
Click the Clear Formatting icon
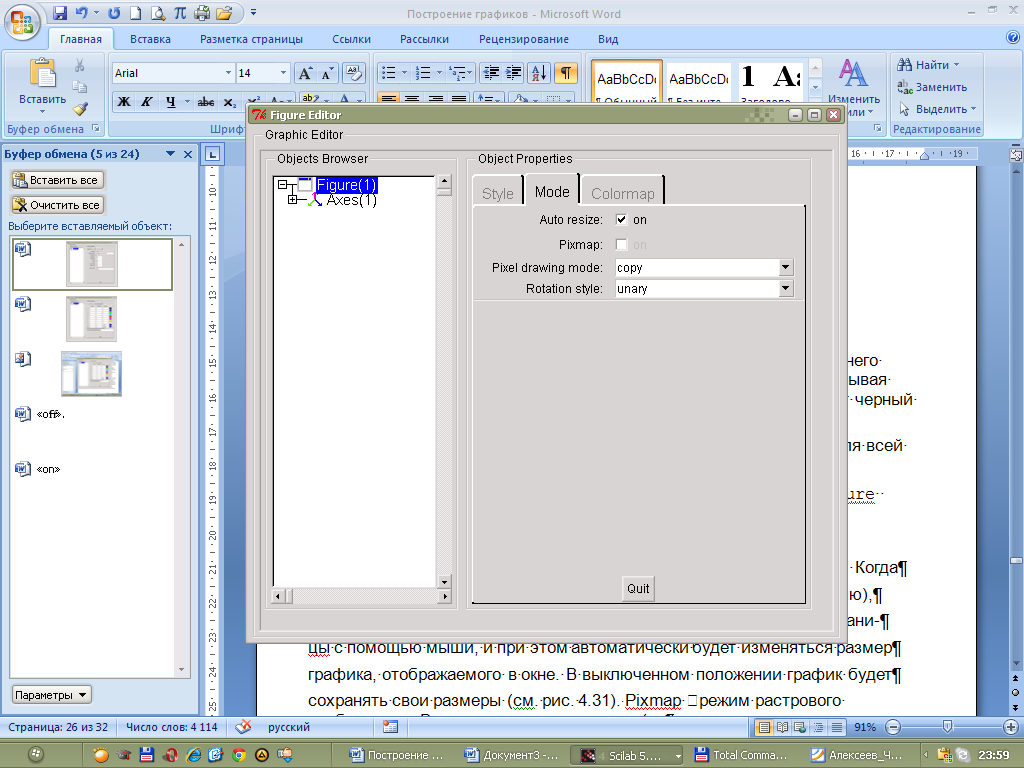tap(353, 73)
